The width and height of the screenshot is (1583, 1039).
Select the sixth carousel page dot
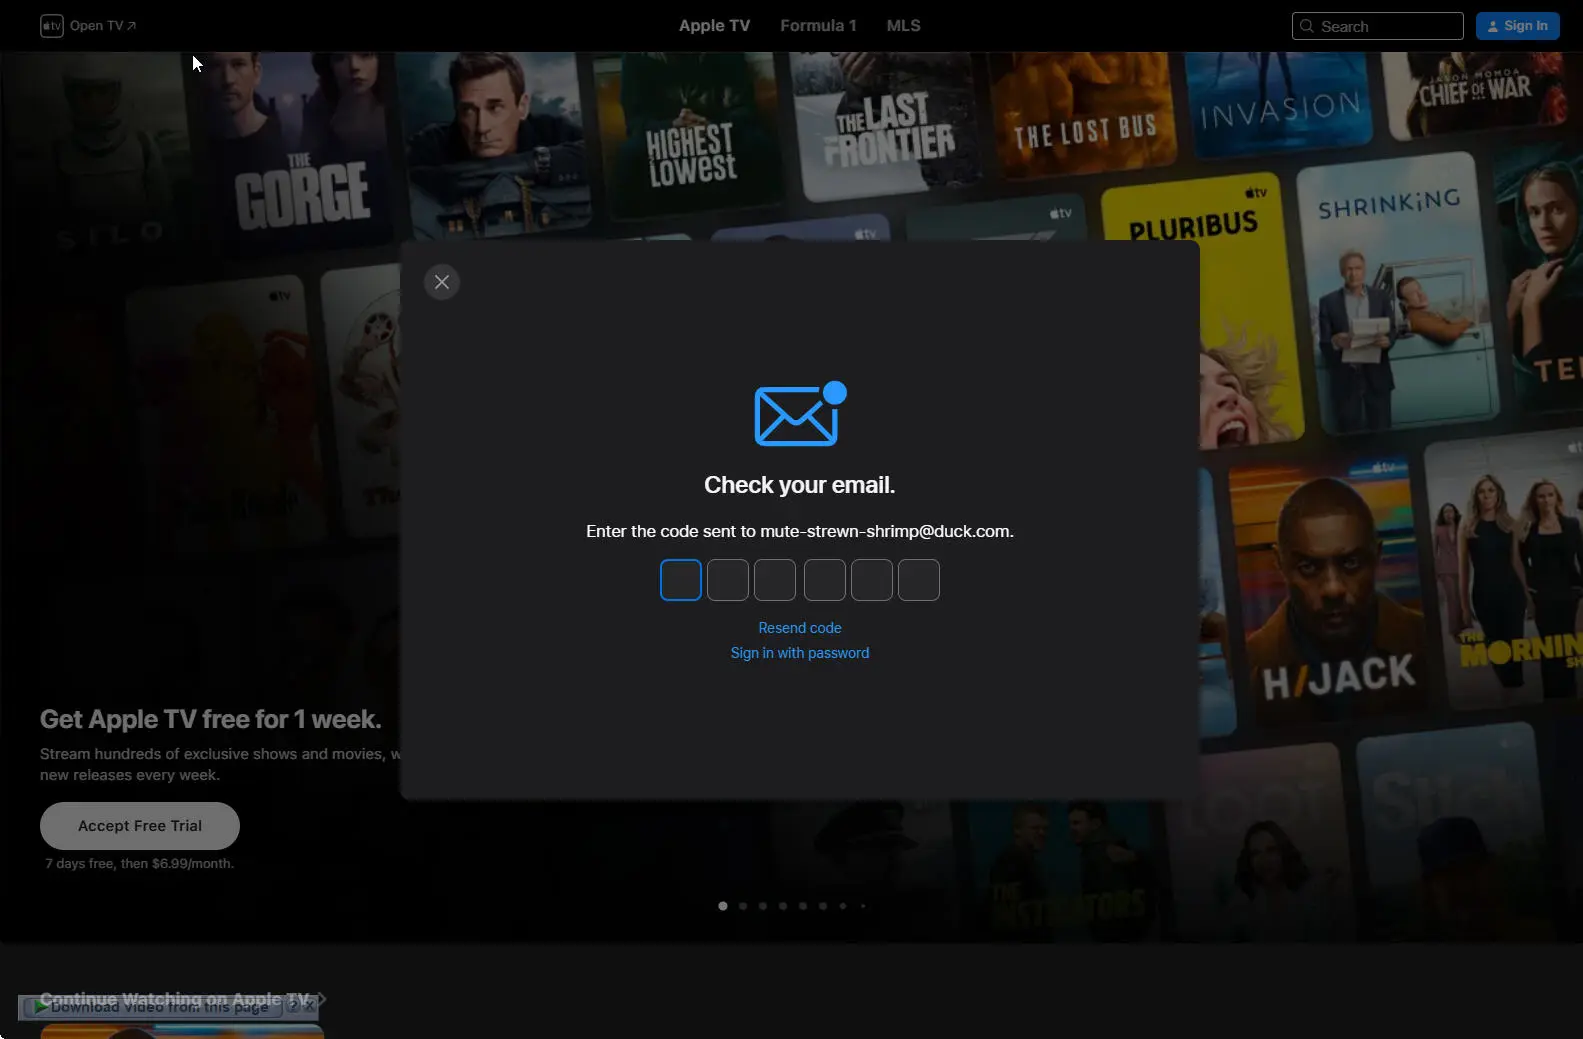823,906
